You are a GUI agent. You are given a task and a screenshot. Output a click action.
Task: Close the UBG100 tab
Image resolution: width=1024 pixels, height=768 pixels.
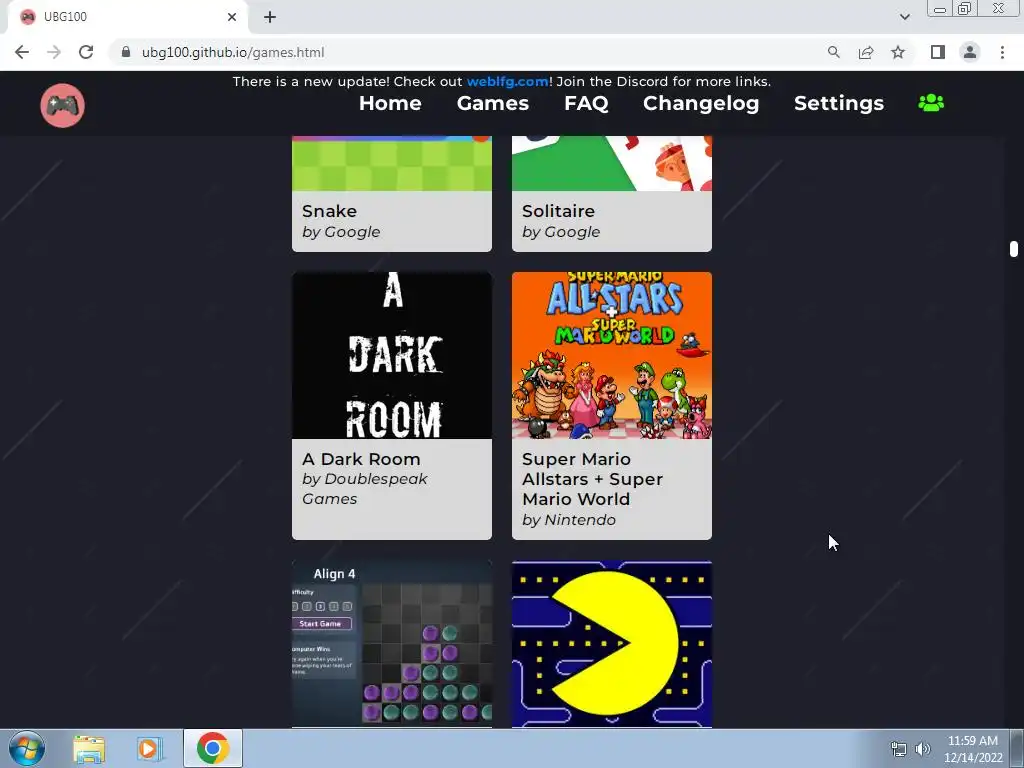(x=232, y=17)
